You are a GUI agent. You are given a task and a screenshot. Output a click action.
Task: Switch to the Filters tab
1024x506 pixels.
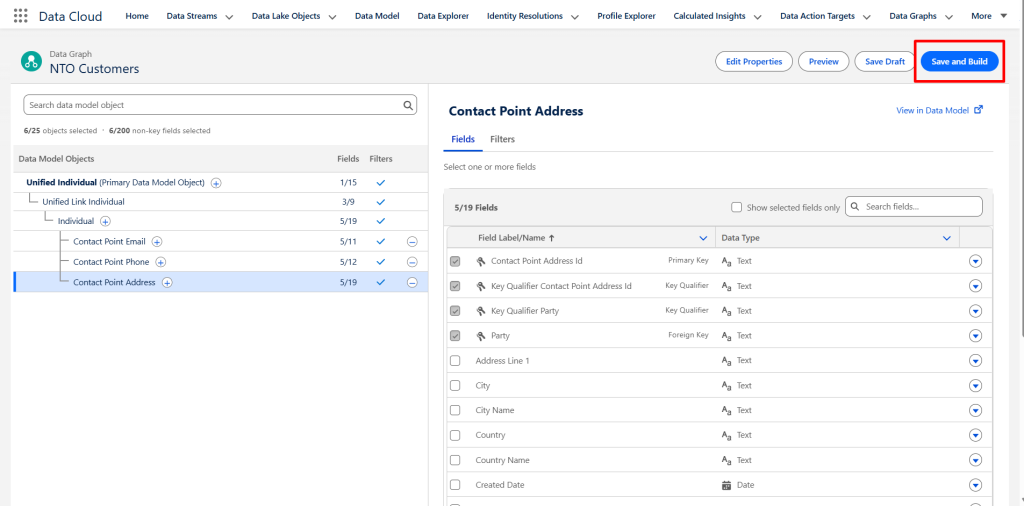coord(502,139)
